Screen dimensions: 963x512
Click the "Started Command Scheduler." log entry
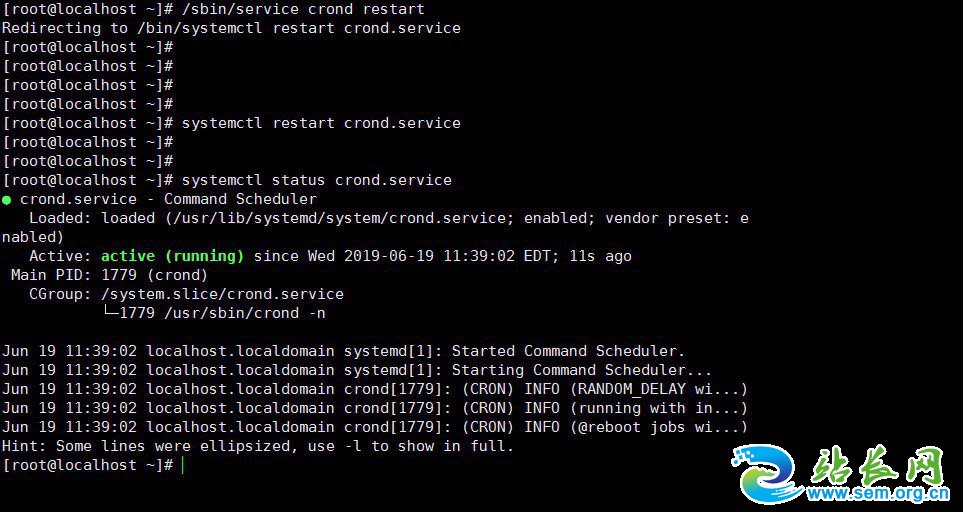pyautogui.click(x=568, y=351)
